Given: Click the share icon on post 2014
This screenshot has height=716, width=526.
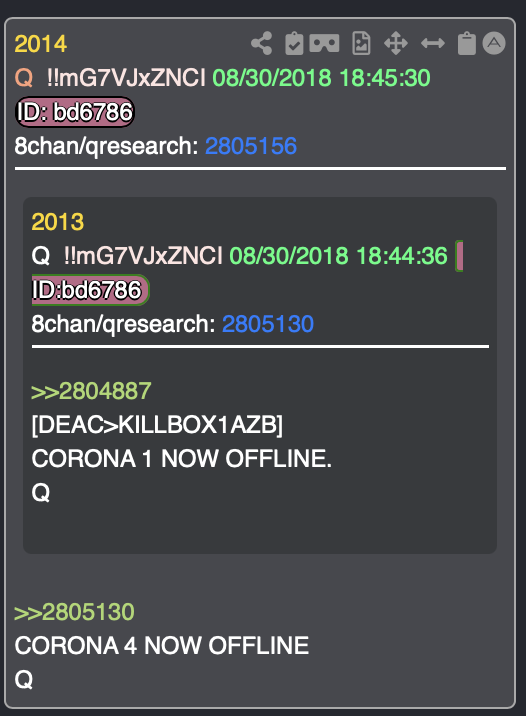Looking at the screenshot, I should pyautogui.click(x=262, y=43).
